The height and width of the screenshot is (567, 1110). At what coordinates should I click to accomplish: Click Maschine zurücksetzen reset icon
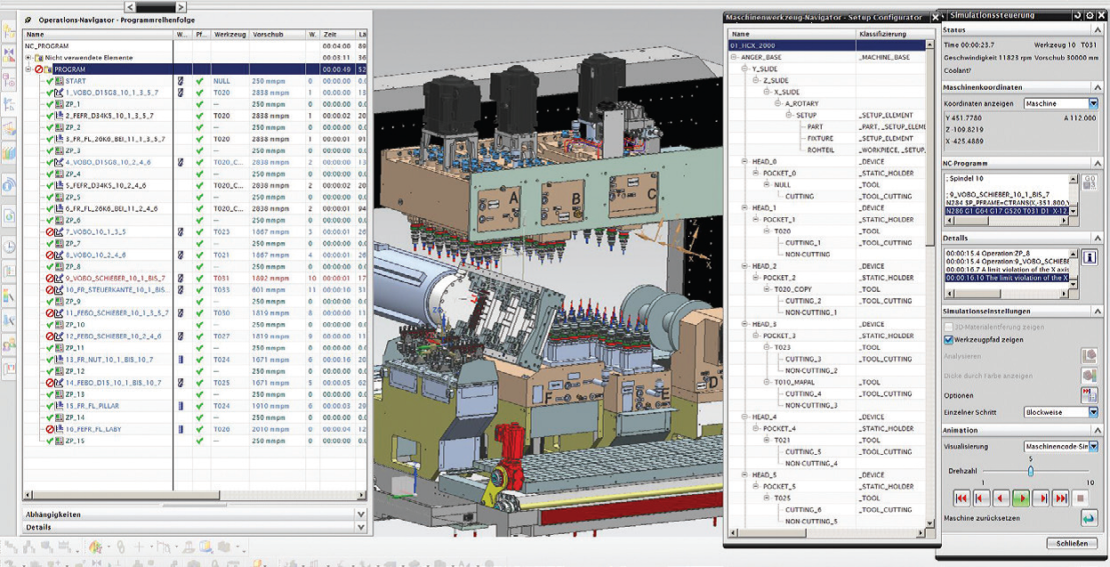(x=1088, y=520)
